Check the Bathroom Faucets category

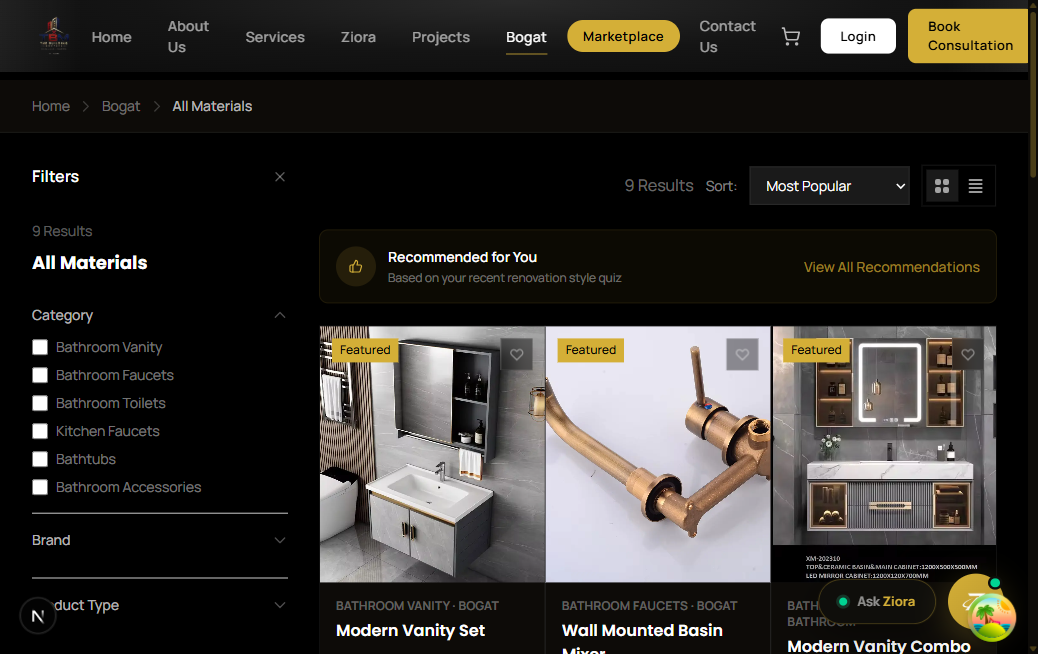pyautogui.click(x=40, y=375)
